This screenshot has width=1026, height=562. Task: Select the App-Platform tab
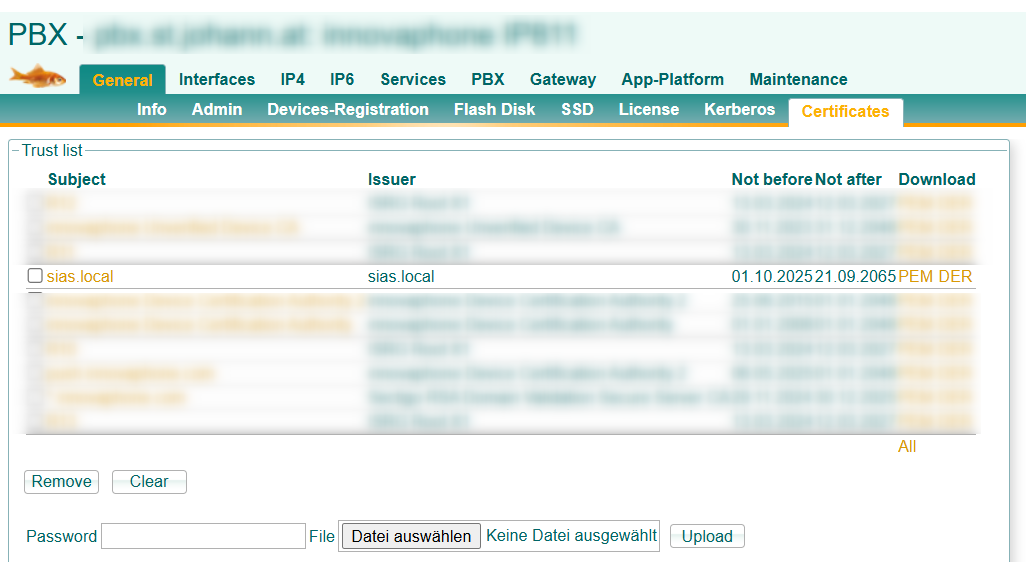click(x=672, y=80)
